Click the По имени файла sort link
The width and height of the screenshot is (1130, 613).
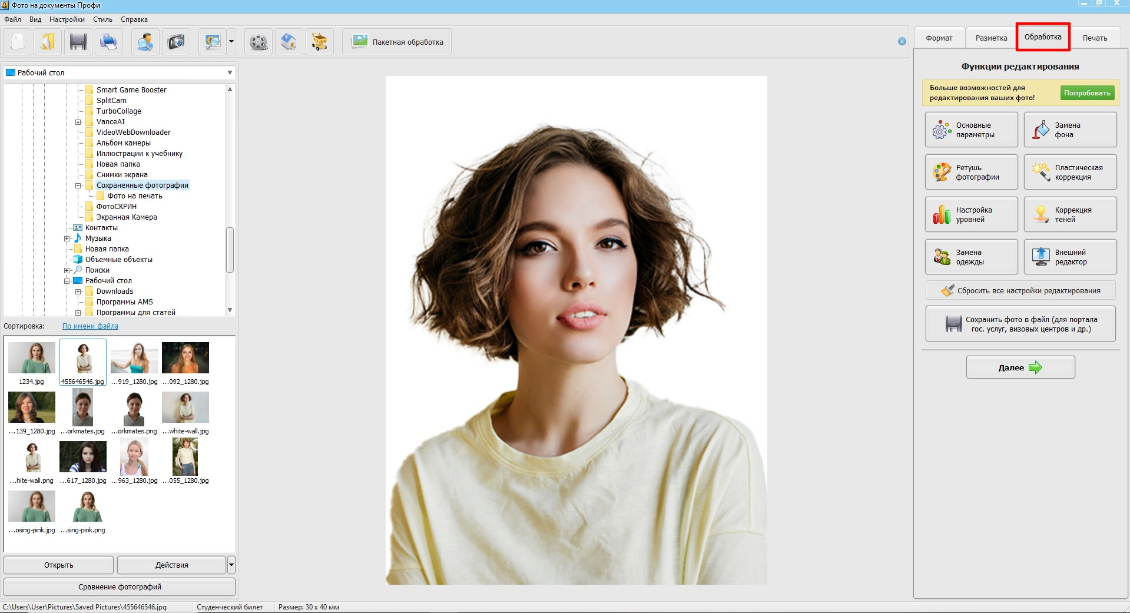90,326
